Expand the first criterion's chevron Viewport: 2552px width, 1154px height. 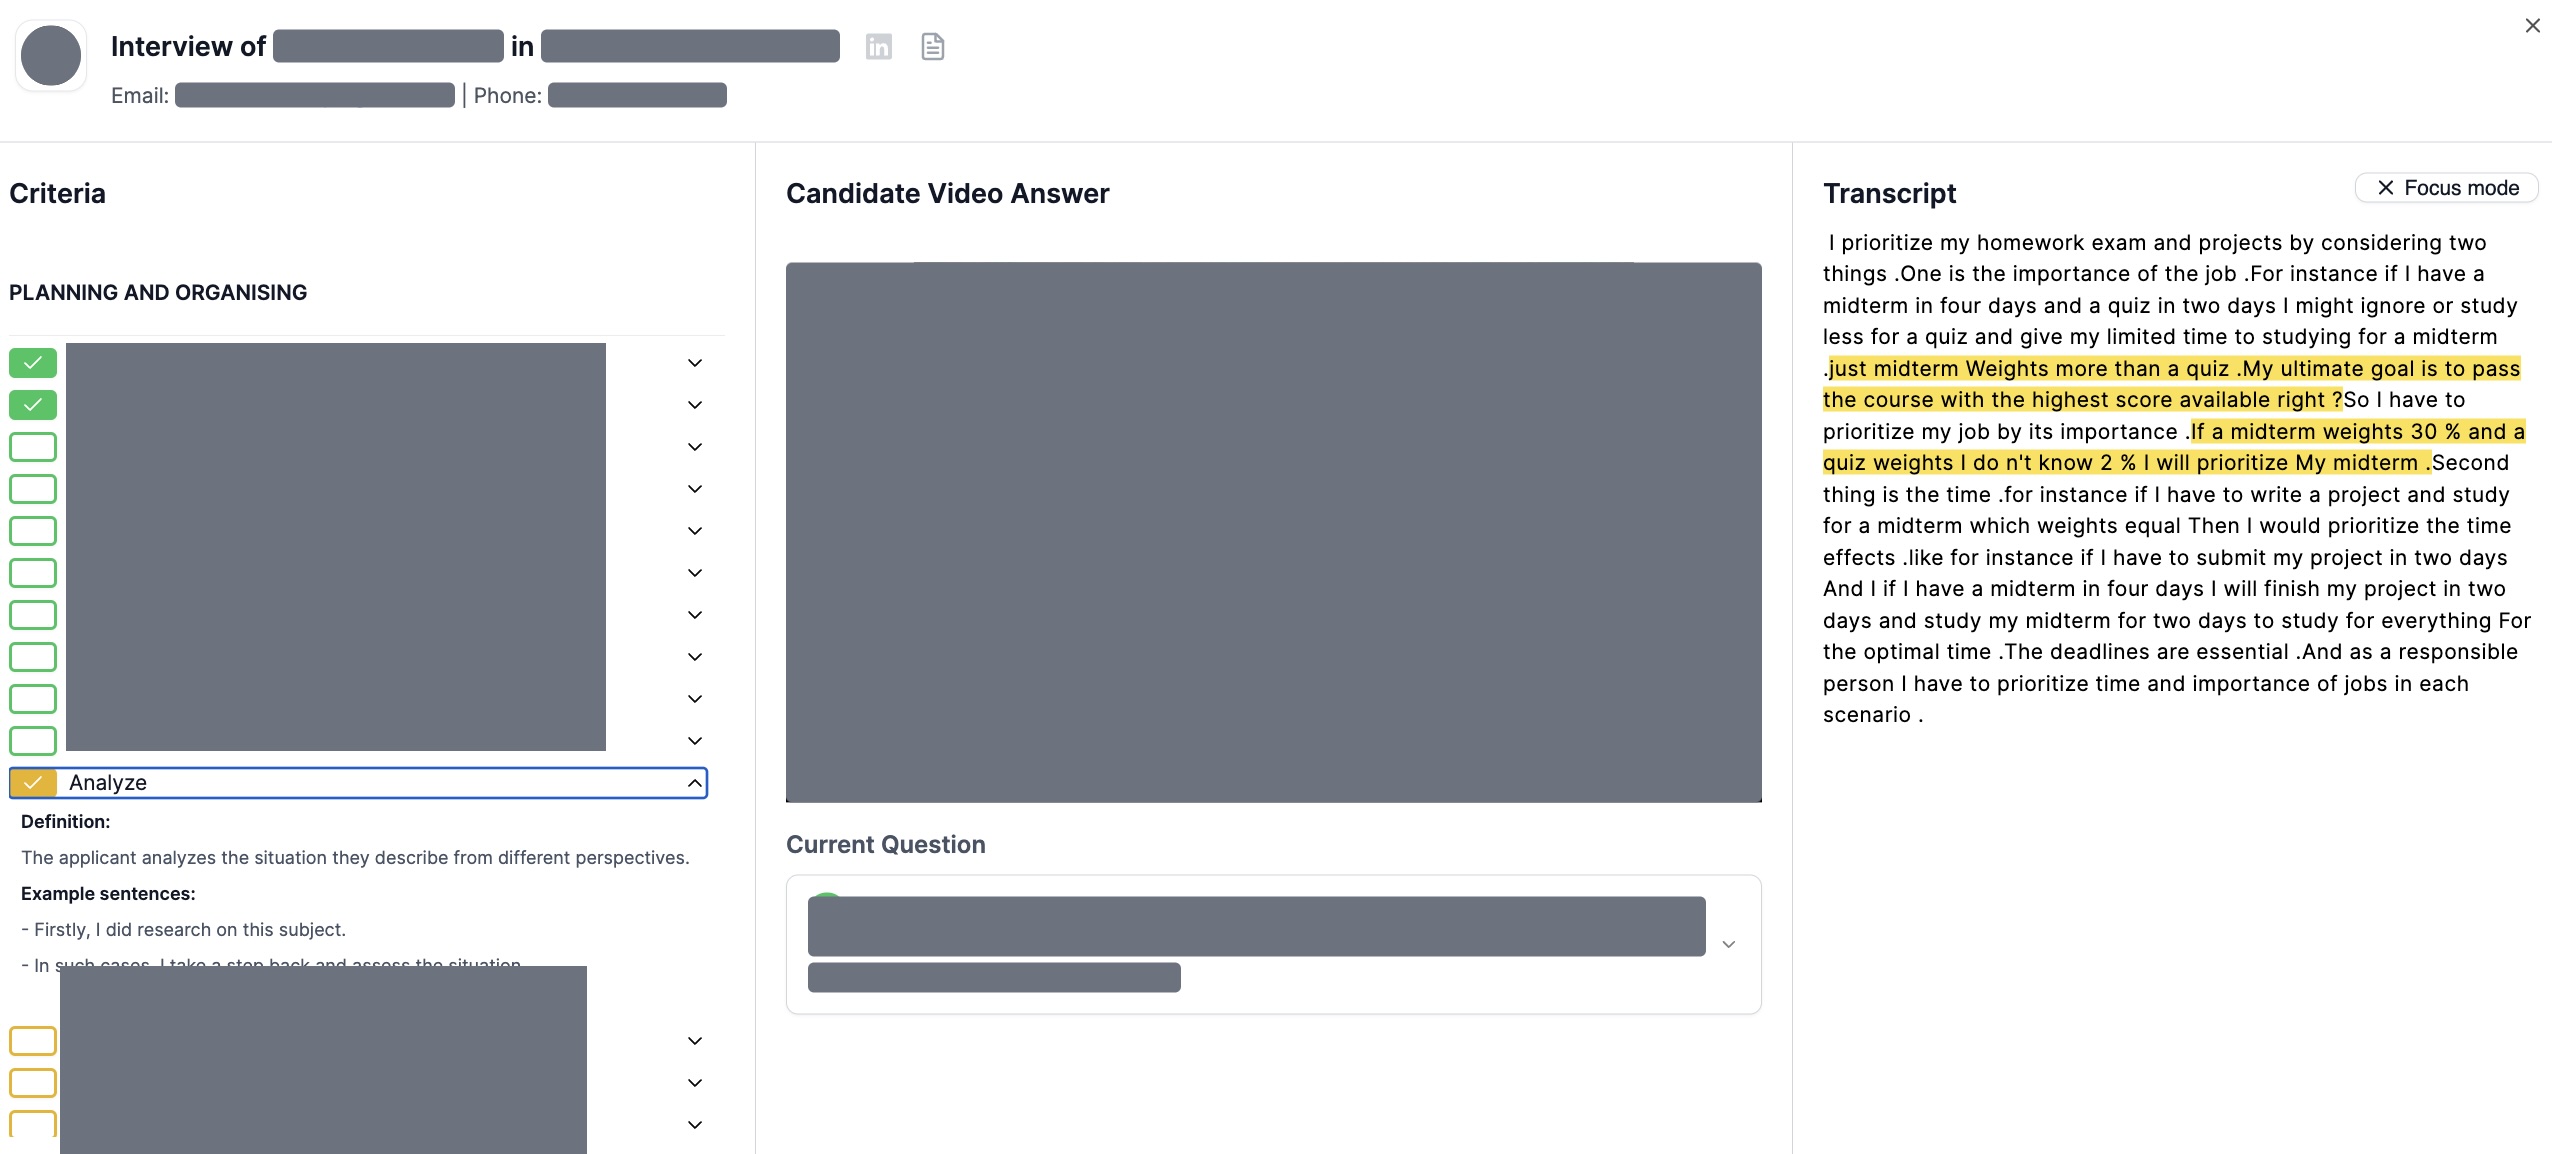point(693,362)
